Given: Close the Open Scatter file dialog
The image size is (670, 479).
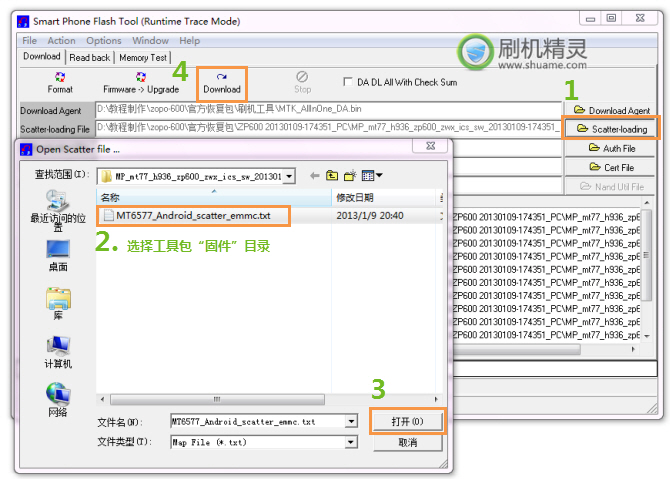Looking at the screenshot, I should (x=430, y=146).
